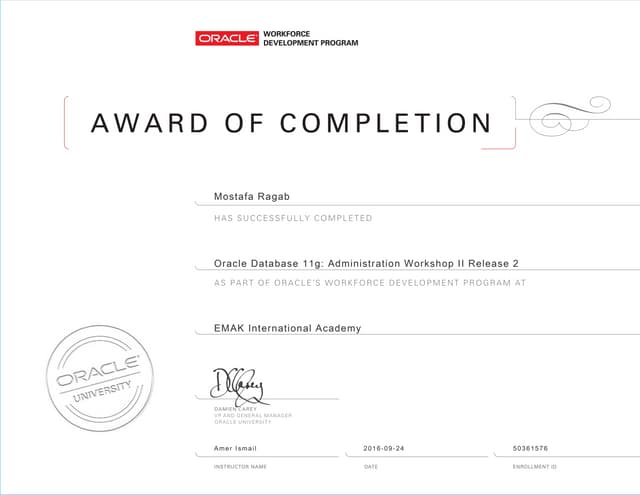This screenshot has height=495, width=640.
Task: Click the red Oracle logo
Action: (x=227, y=38)
